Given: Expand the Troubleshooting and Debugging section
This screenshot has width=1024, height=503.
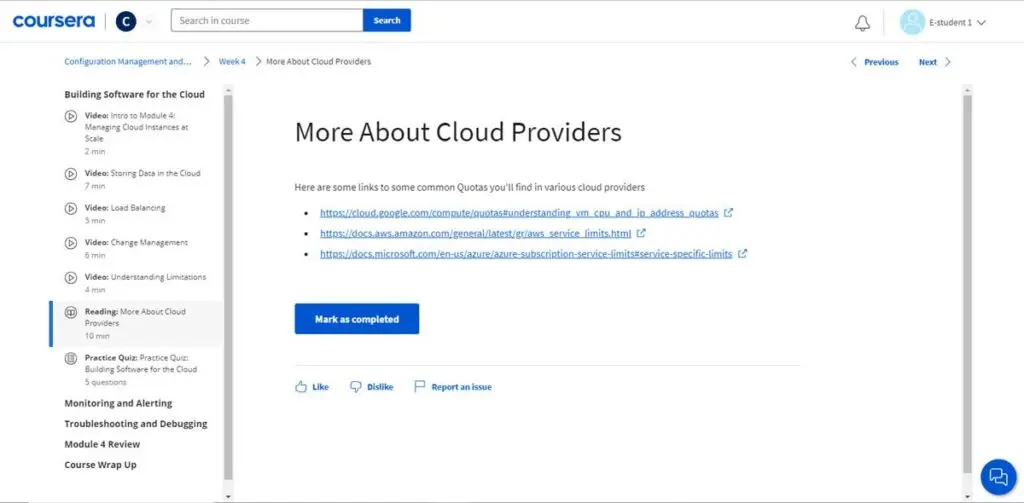Looking at the screenshot, I should [136, 423].
